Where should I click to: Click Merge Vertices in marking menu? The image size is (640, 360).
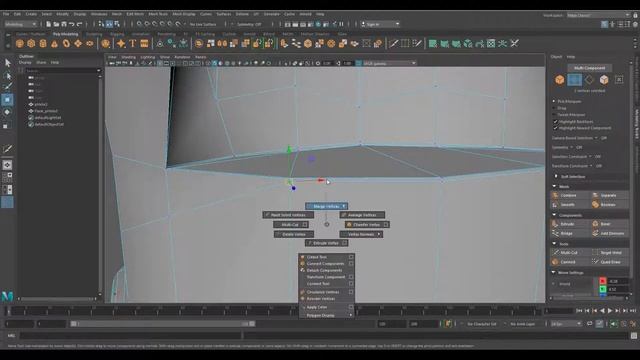point(327,206)
